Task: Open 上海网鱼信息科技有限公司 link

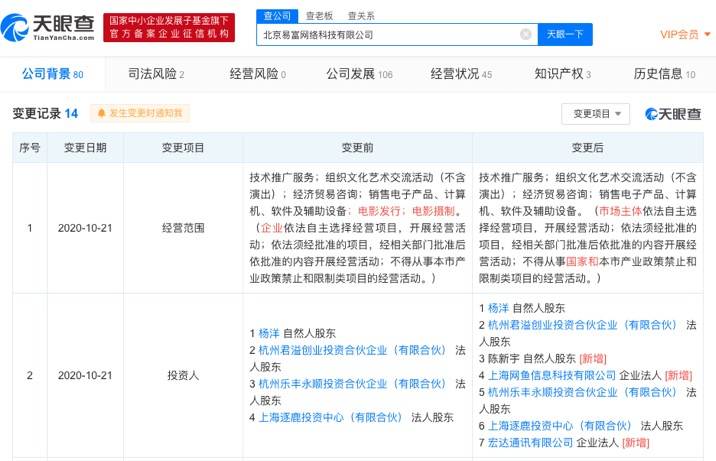Action: (552, 376)
